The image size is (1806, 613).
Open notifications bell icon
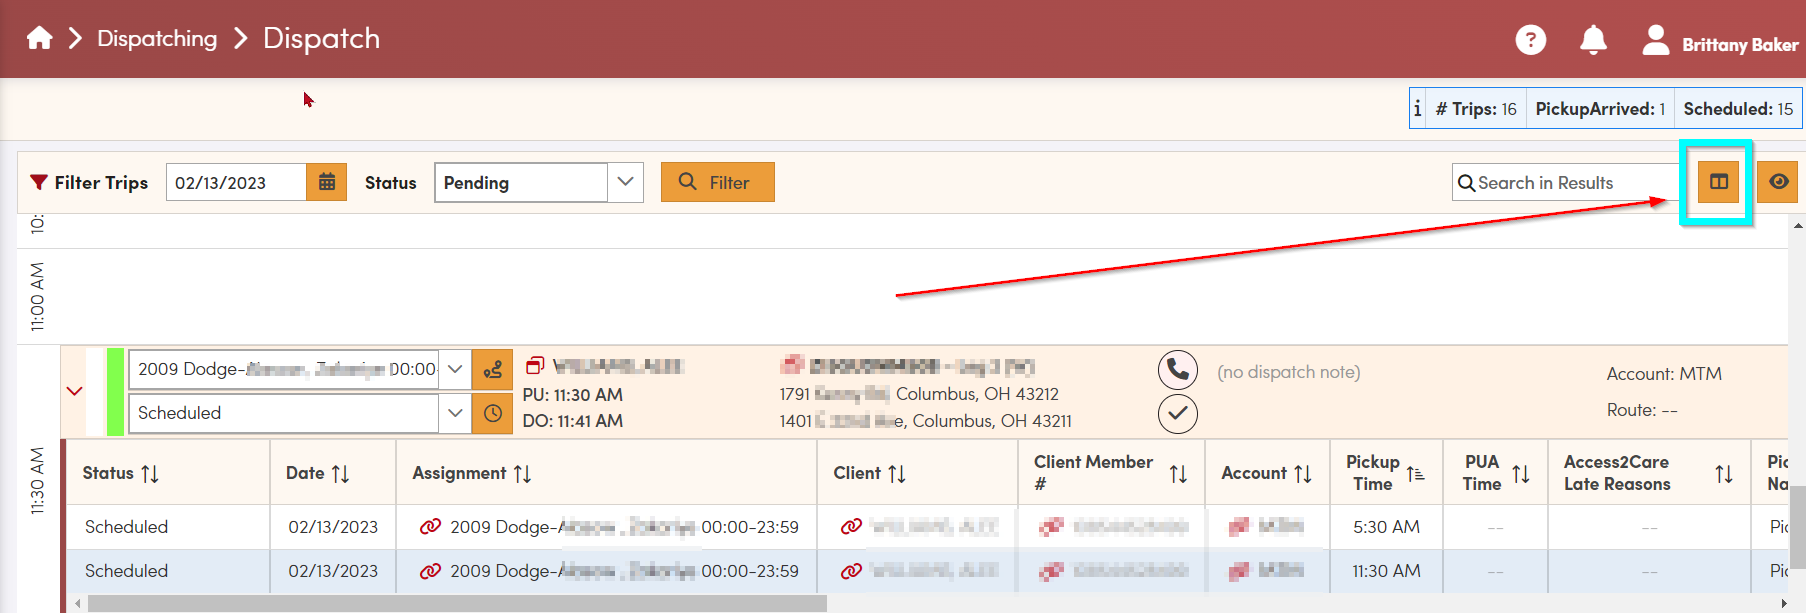coord(1593,40)
